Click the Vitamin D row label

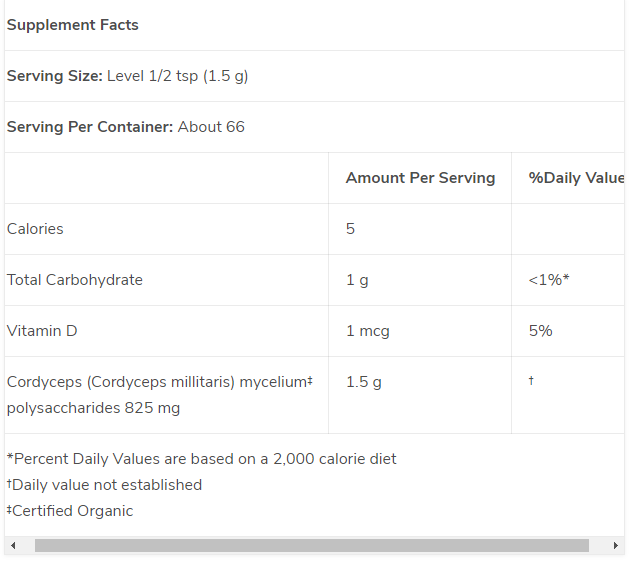(42, 331)
